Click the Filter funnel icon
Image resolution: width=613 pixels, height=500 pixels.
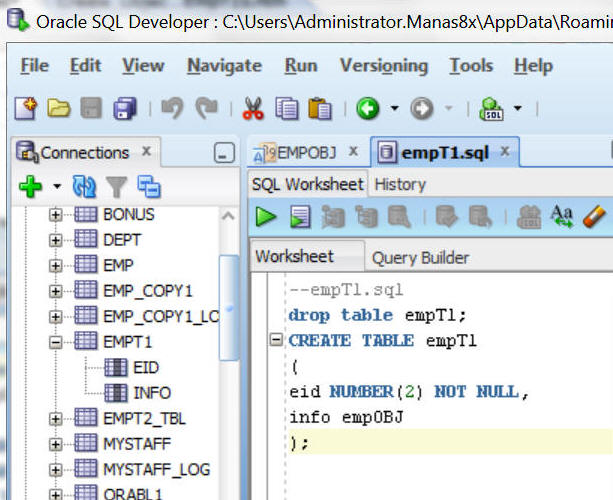117,186
